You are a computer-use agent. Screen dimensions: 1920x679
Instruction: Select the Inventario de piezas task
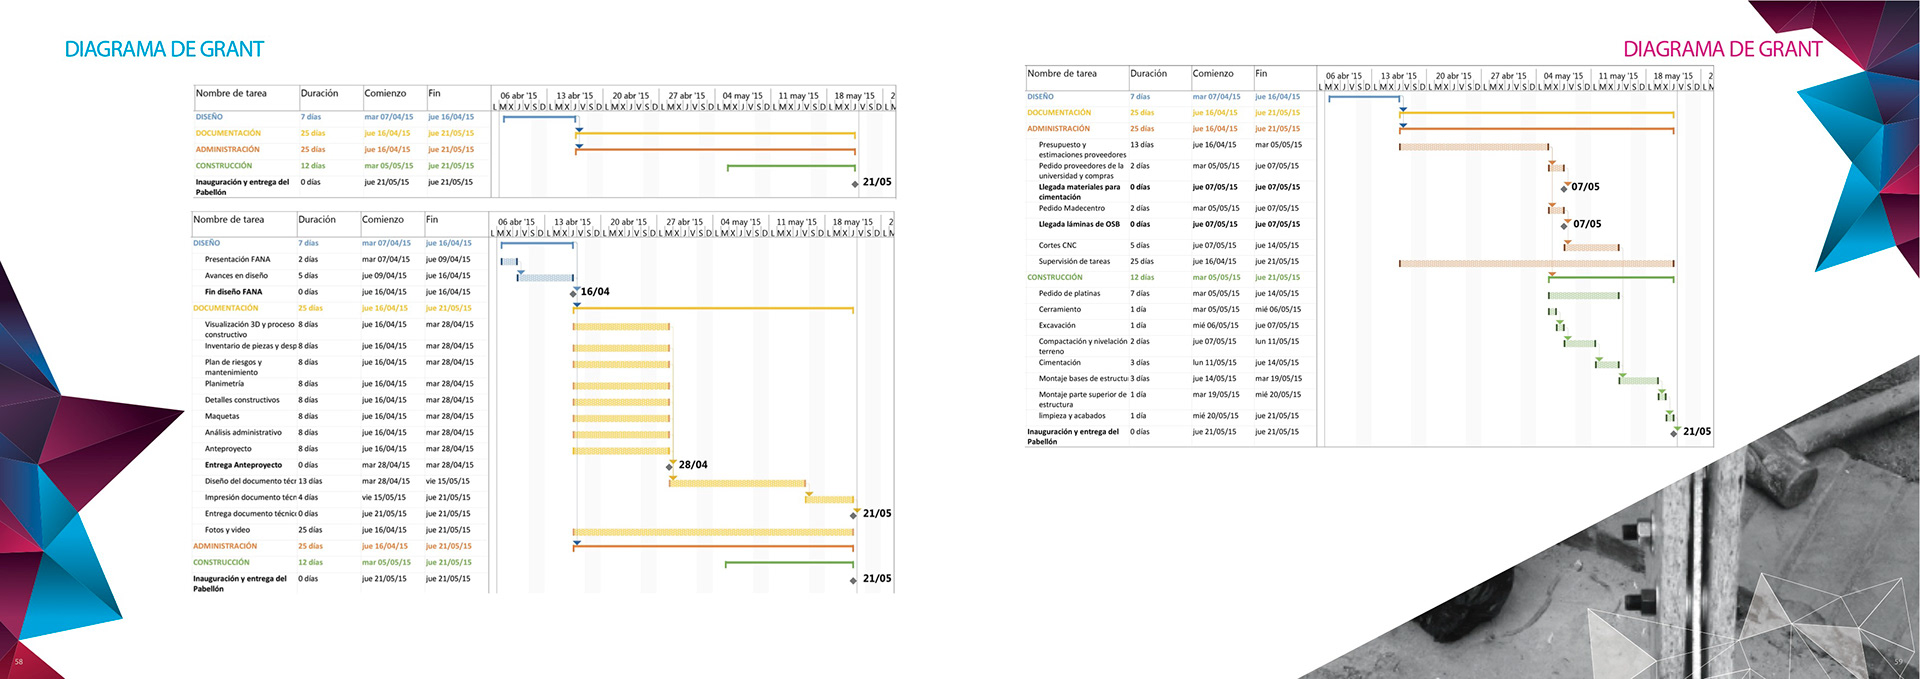250,346
